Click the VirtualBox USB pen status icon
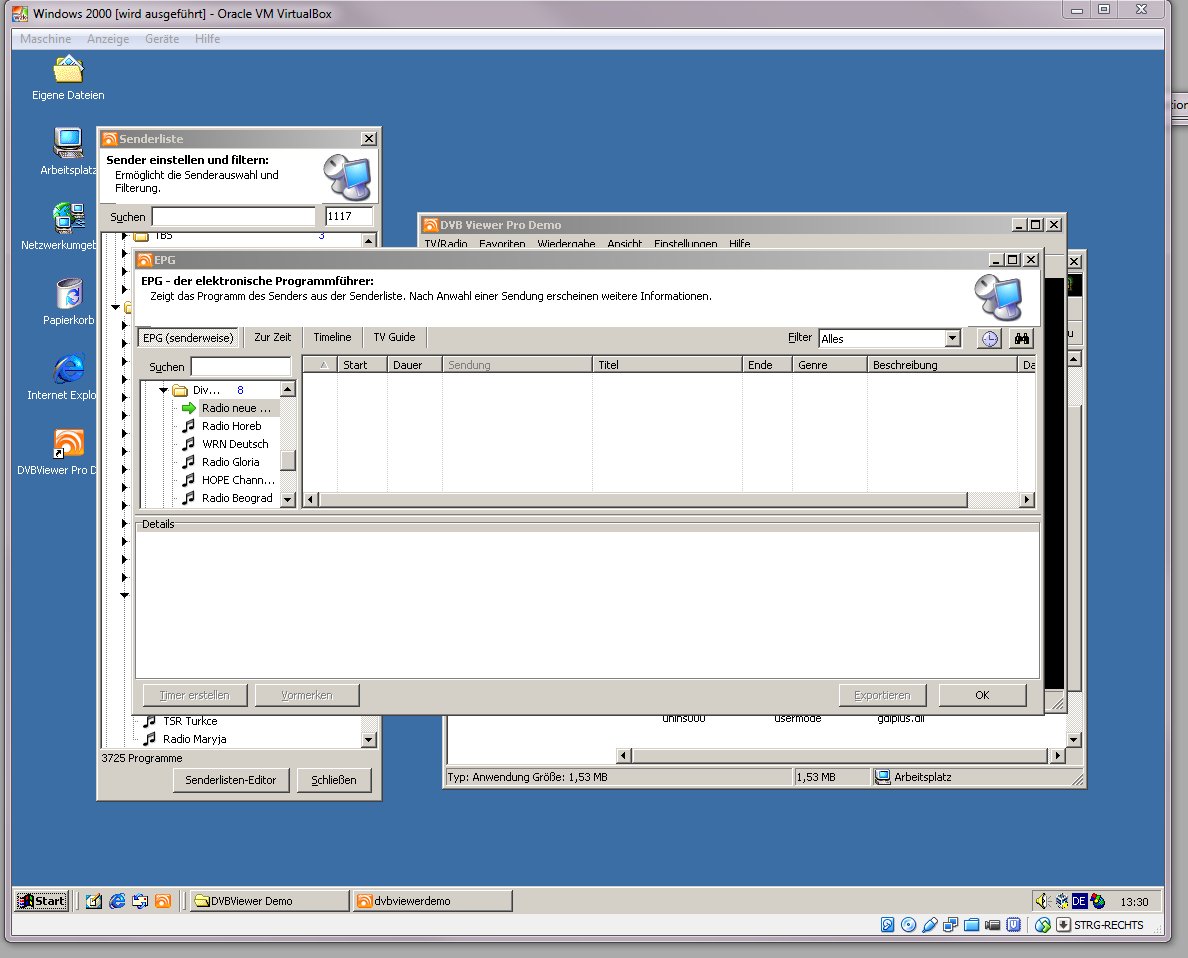 coord(930,925)
